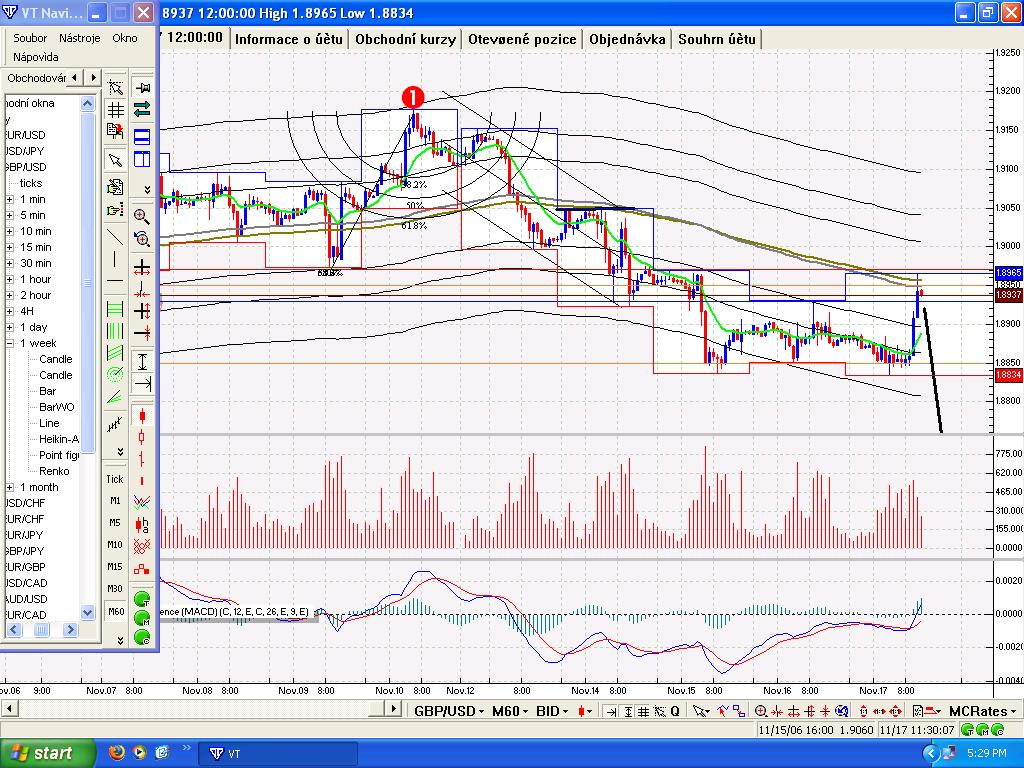
Task: Tile windows vertically icon
Action: click(x=142, y=159)
